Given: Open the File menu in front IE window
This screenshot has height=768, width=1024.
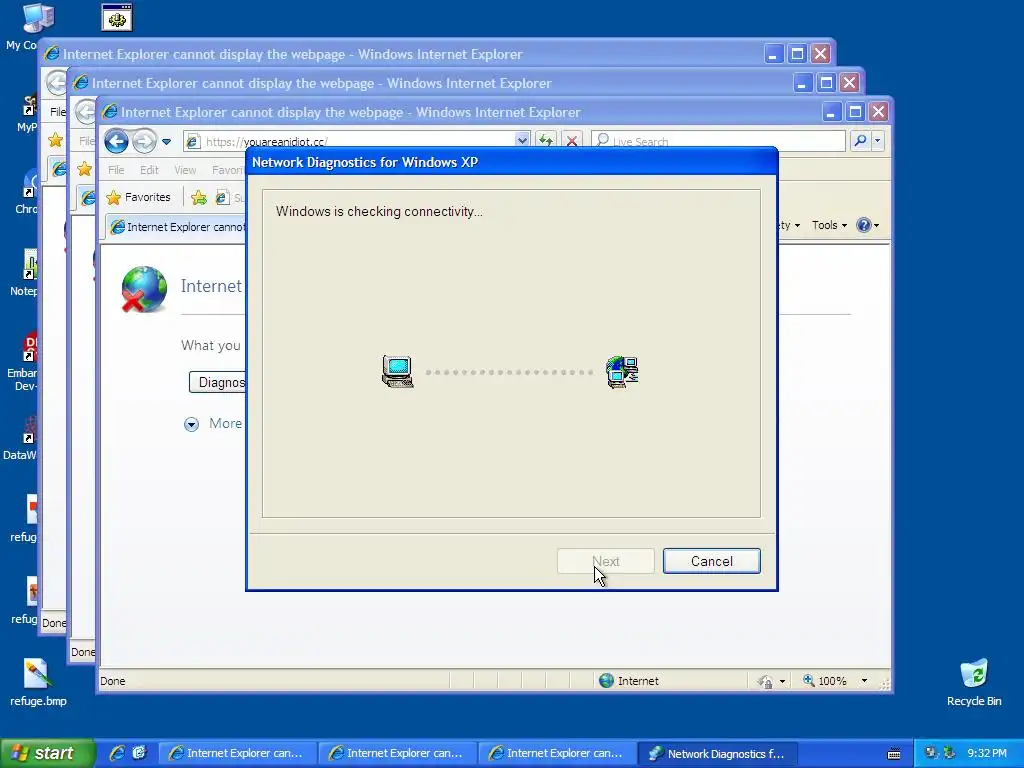Looking at the screenshot, I should click(x=116, y=170).
